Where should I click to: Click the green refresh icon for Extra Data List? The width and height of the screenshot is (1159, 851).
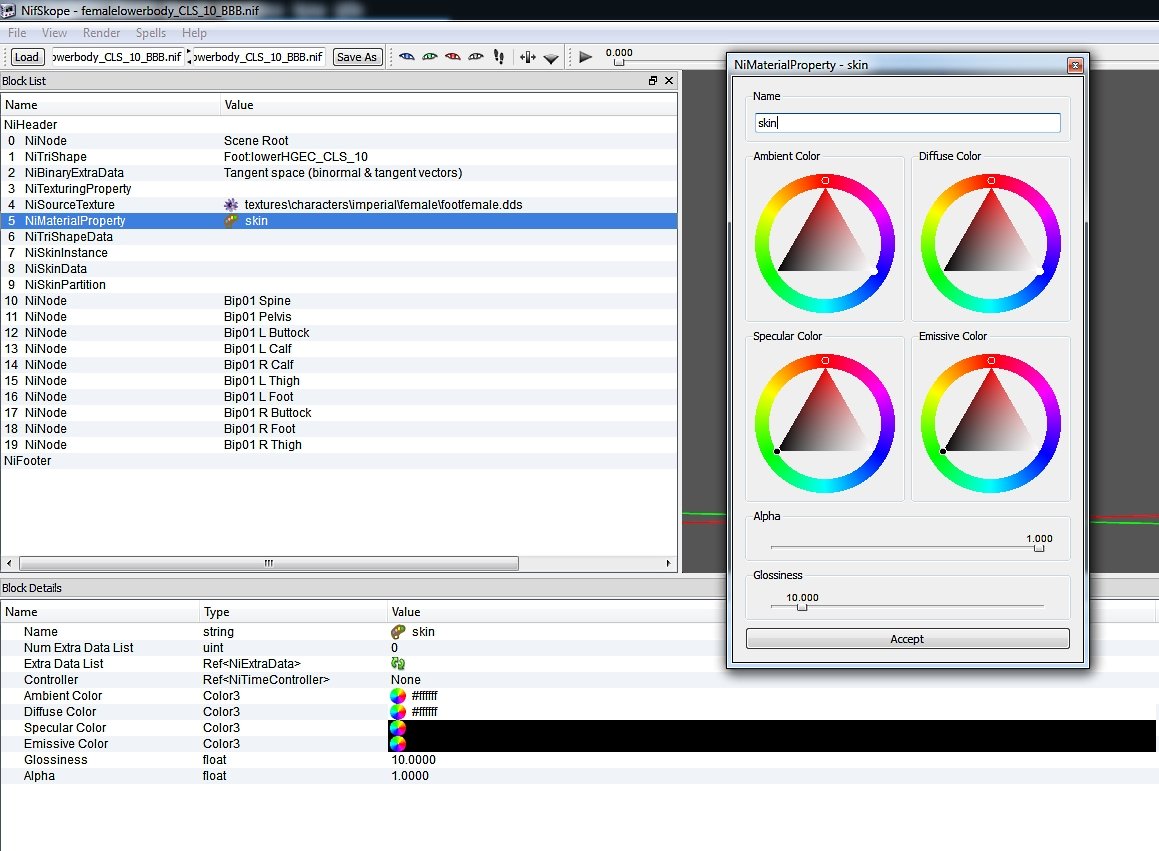coord(398,663)
